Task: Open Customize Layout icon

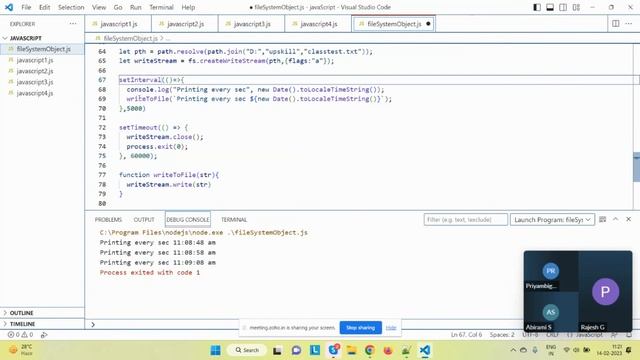Action: (x=576, y=7)
